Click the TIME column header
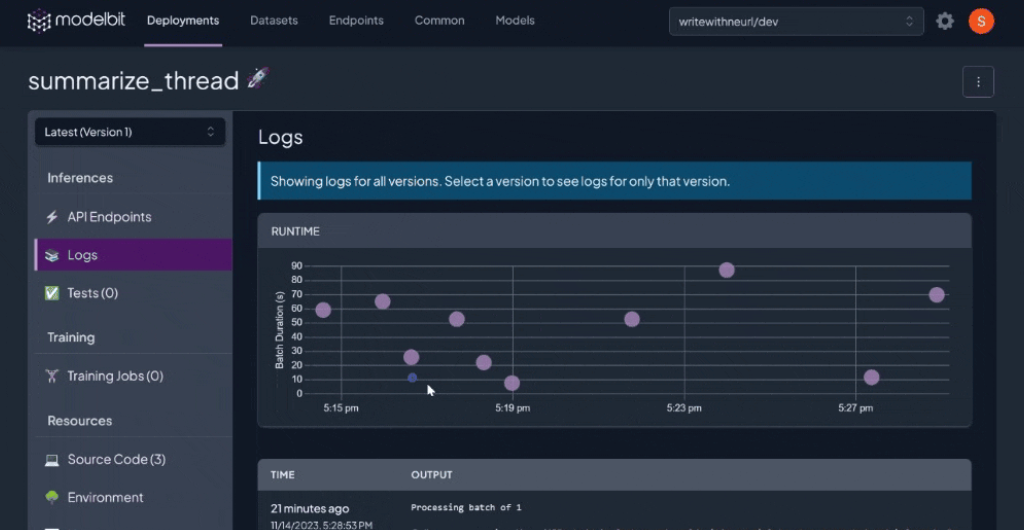Screen dimensions: 1024x530 283,475
